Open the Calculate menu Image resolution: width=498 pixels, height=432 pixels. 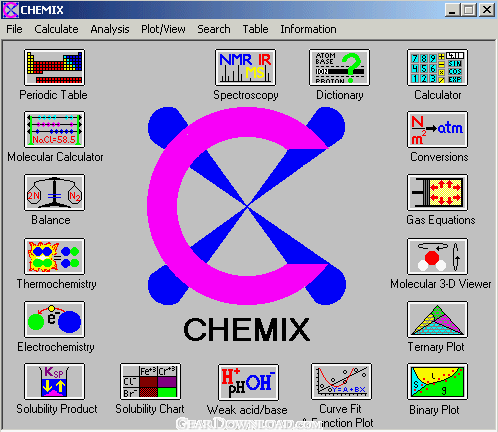[x=56, y=29]
